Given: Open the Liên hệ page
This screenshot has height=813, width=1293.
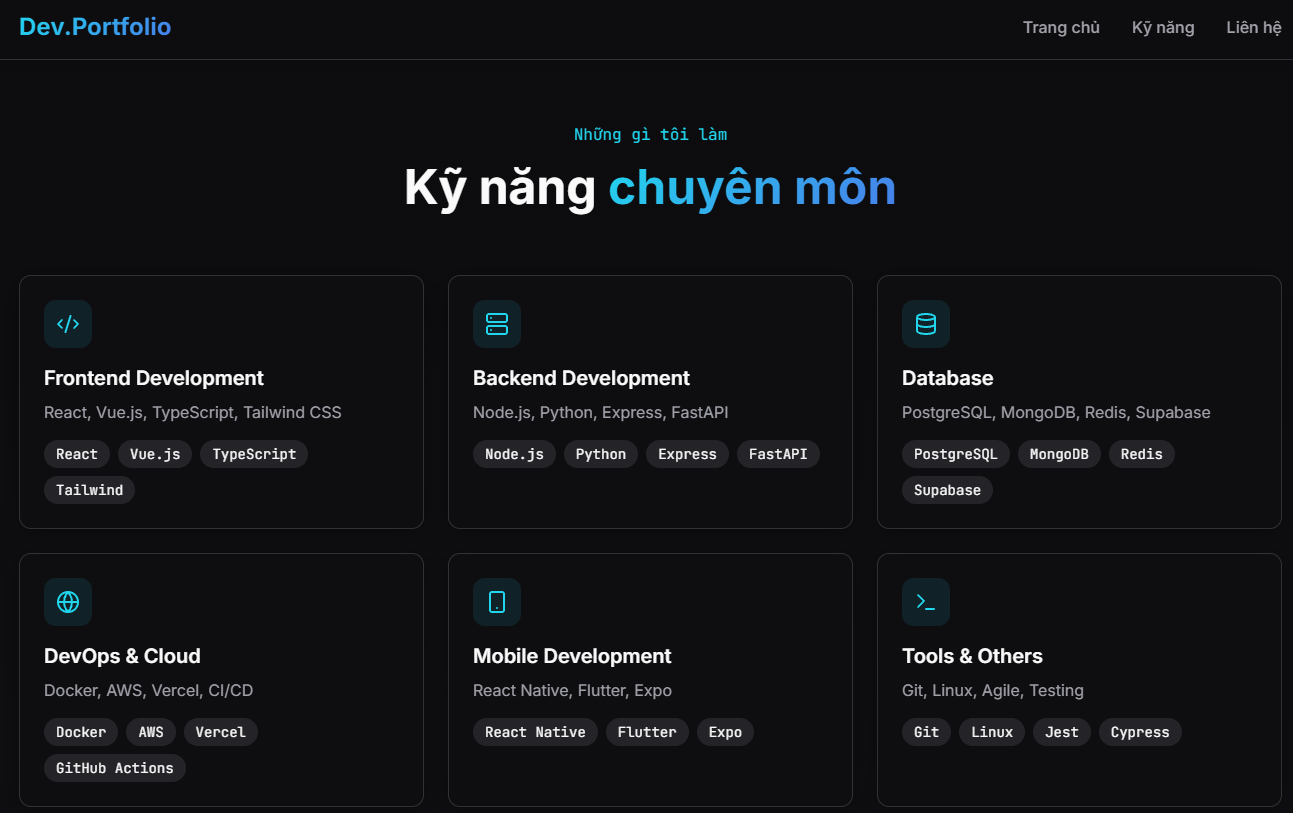Looking at the screenshot, I should click(x=1253, y=27).
